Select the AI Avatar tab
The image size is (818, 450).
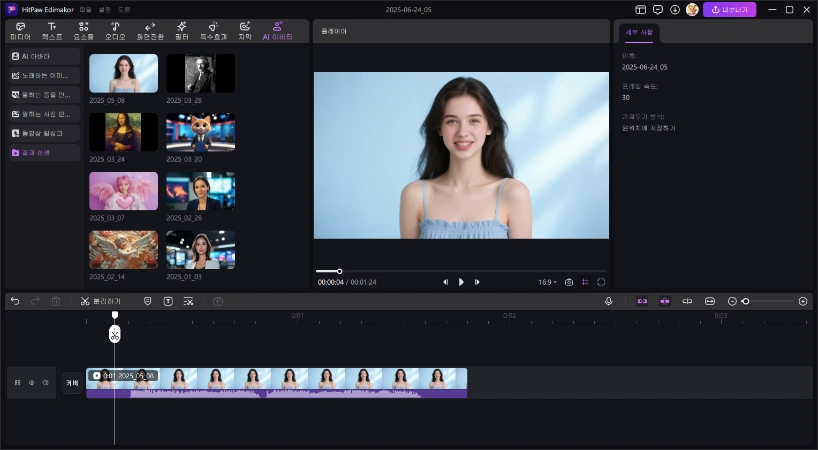pos(278,31)
